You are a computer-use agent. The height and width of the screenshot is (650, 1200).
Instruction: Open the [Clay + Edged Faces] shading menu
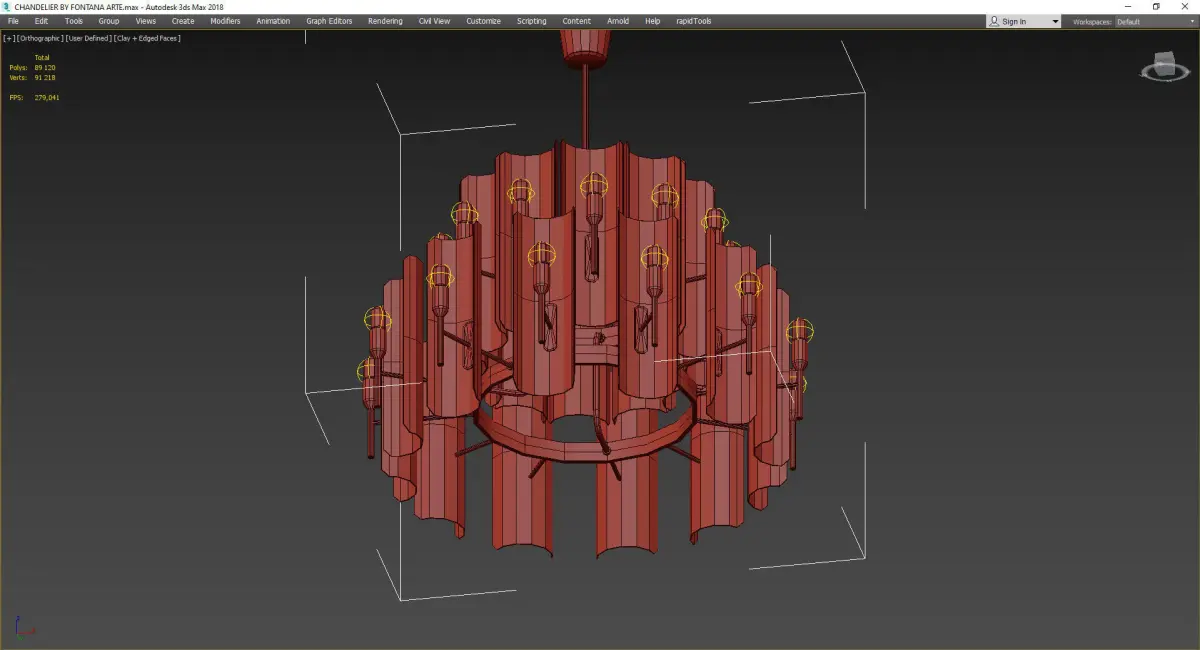(x=147, y=38)
